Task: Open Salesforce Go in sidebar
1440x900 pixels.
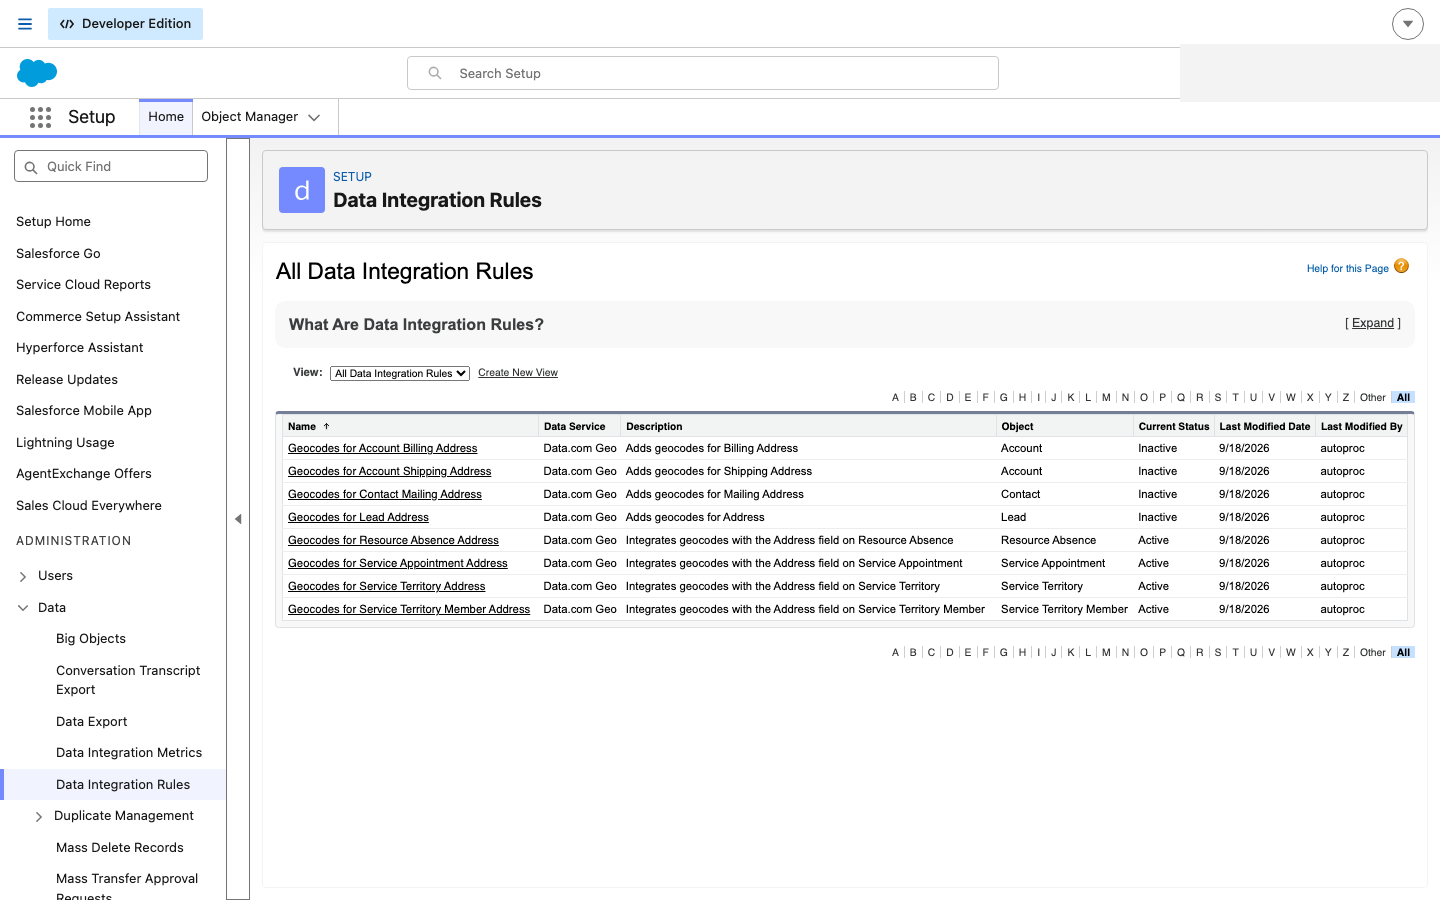Action: (x=58, y=254)
